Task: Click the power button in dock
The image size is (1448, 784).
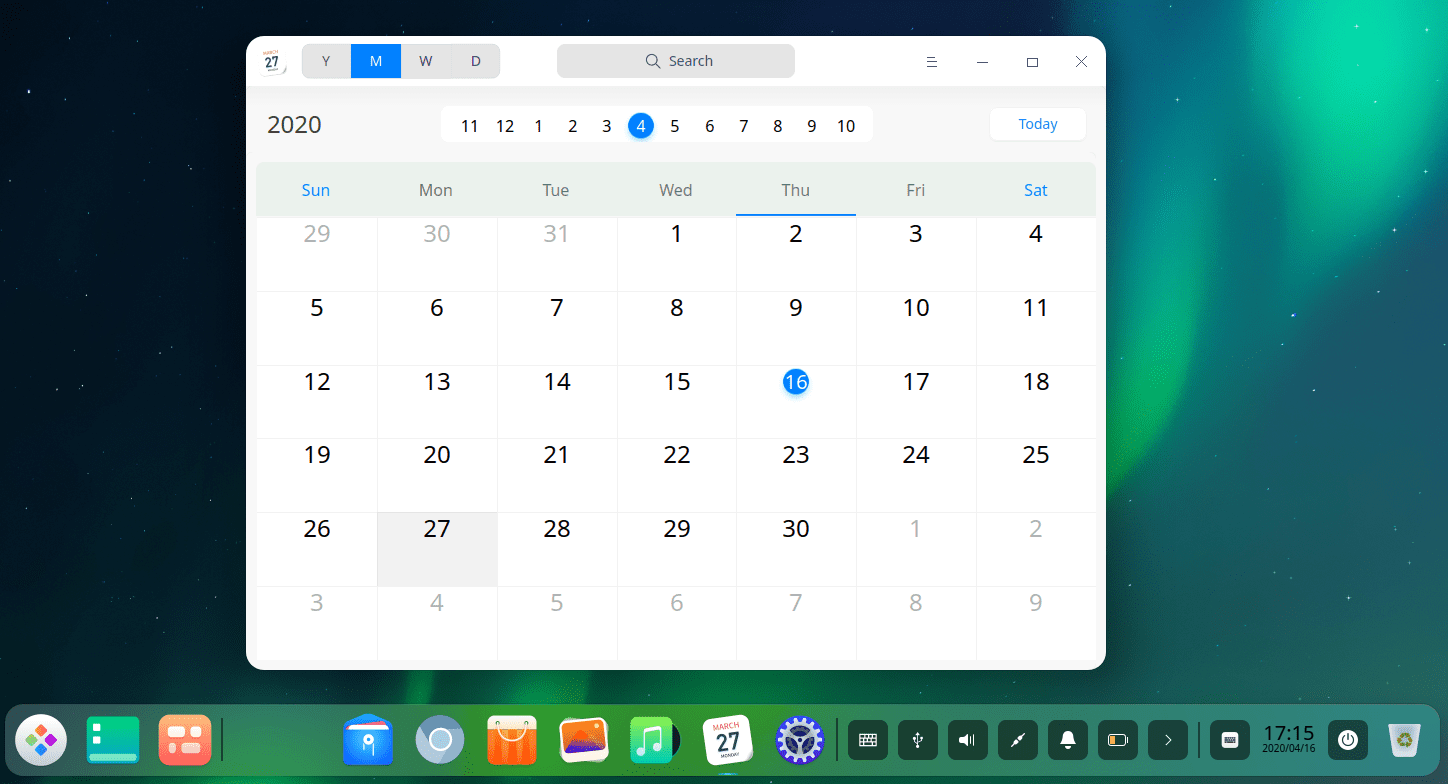Action: click(1347, 741)
